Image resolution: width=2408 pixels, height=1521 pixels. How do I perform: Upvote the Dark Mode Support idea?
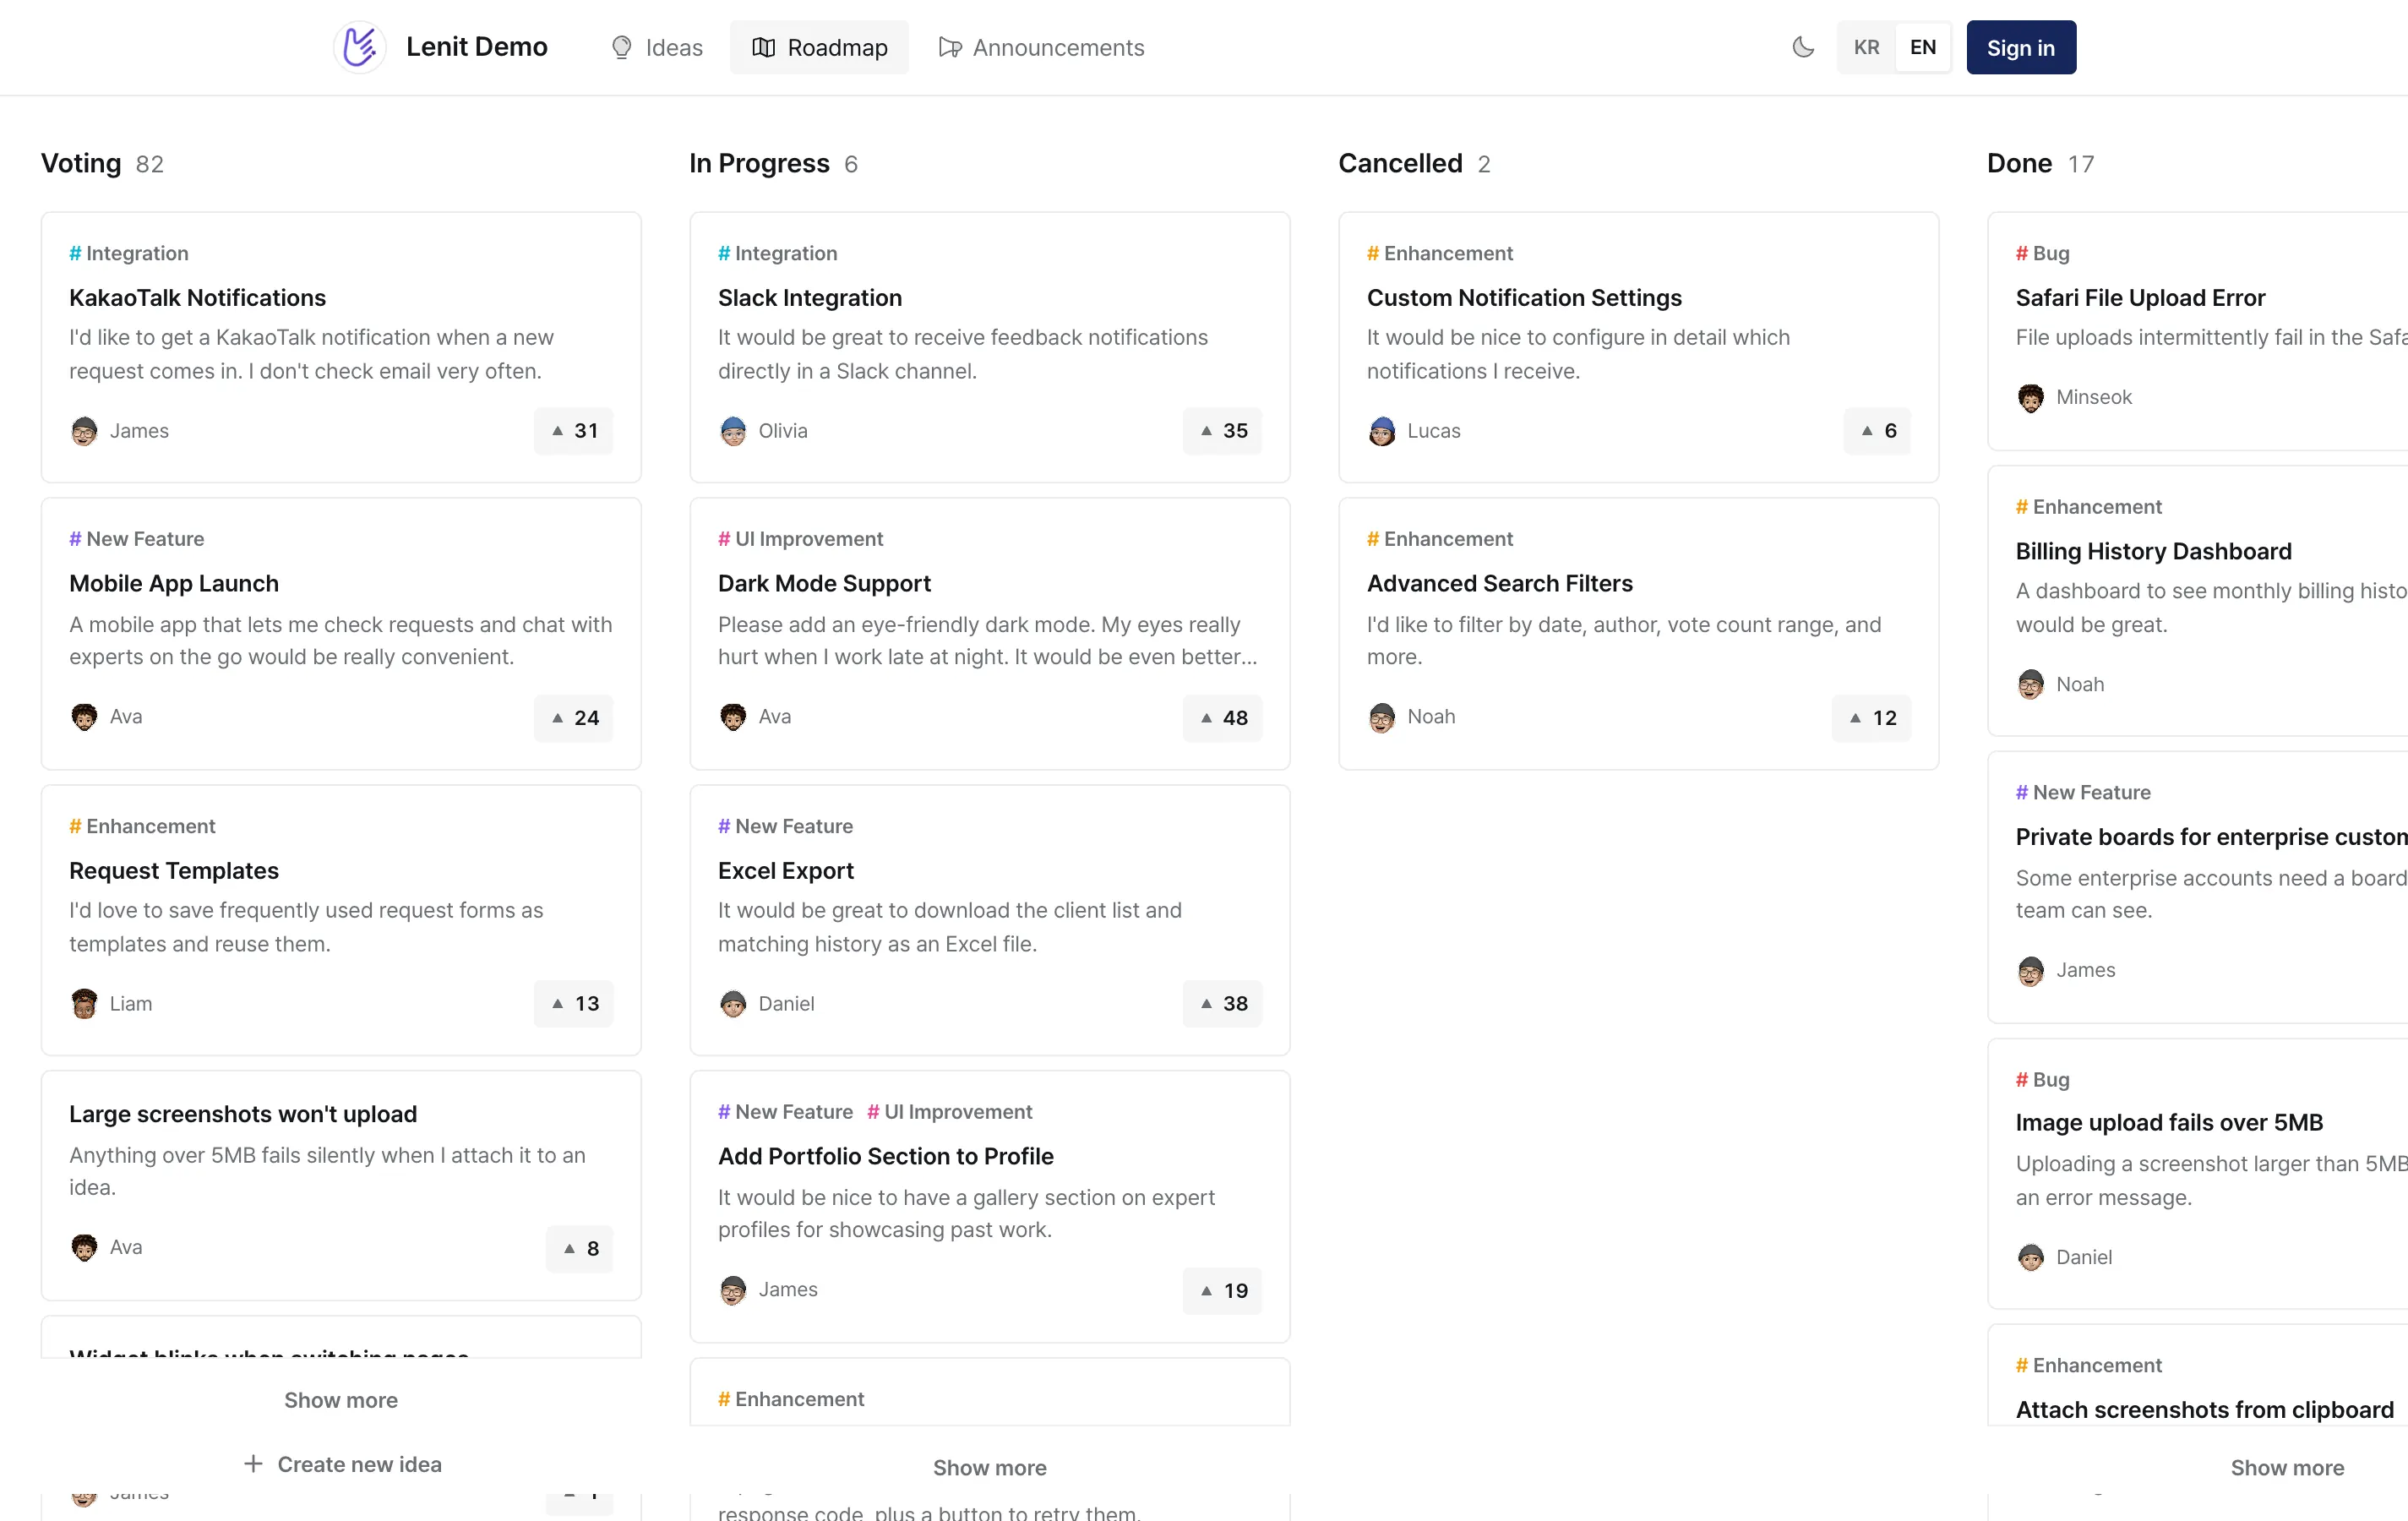(1222, 717)
